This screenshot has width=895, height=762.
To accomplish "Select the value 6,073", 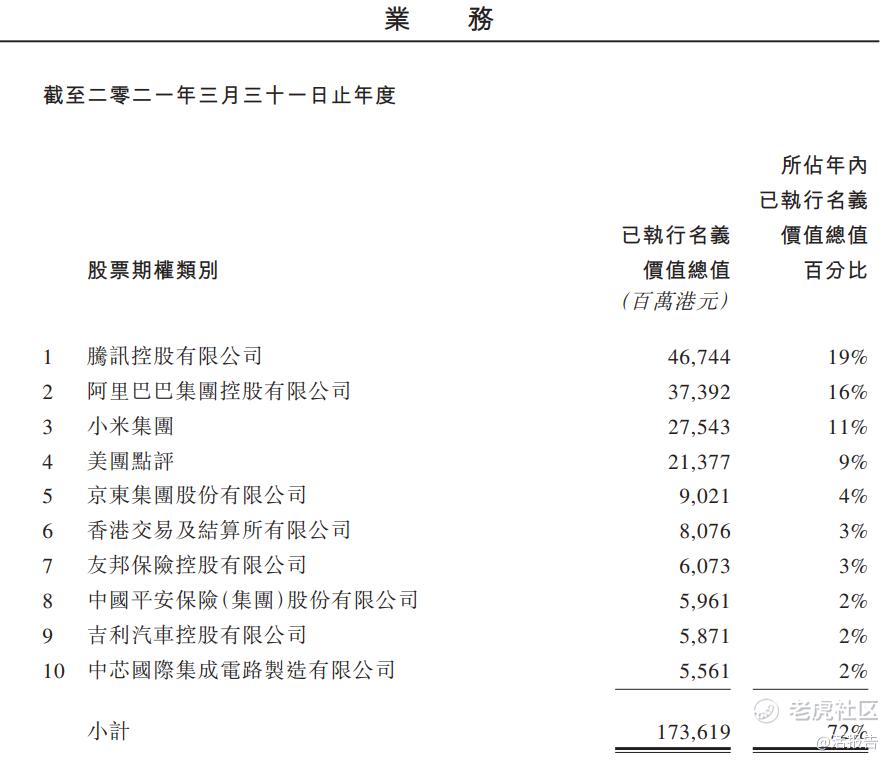I will click(x=704, y=566).
